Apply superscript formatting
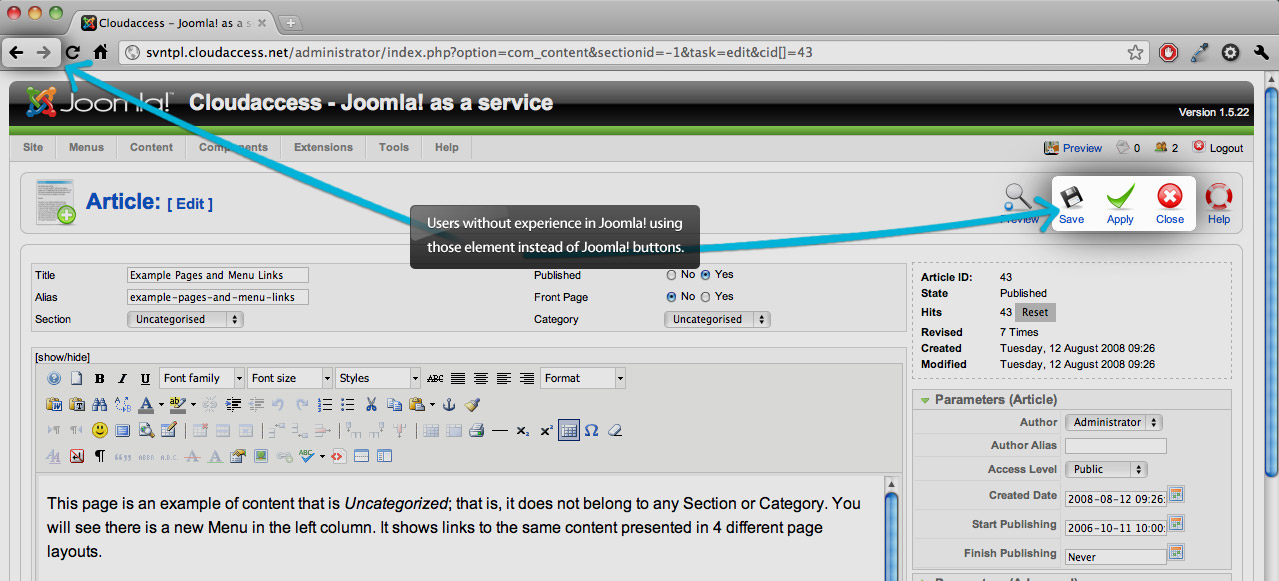This screenshot has height=581, width=1279. coord(546,431)
